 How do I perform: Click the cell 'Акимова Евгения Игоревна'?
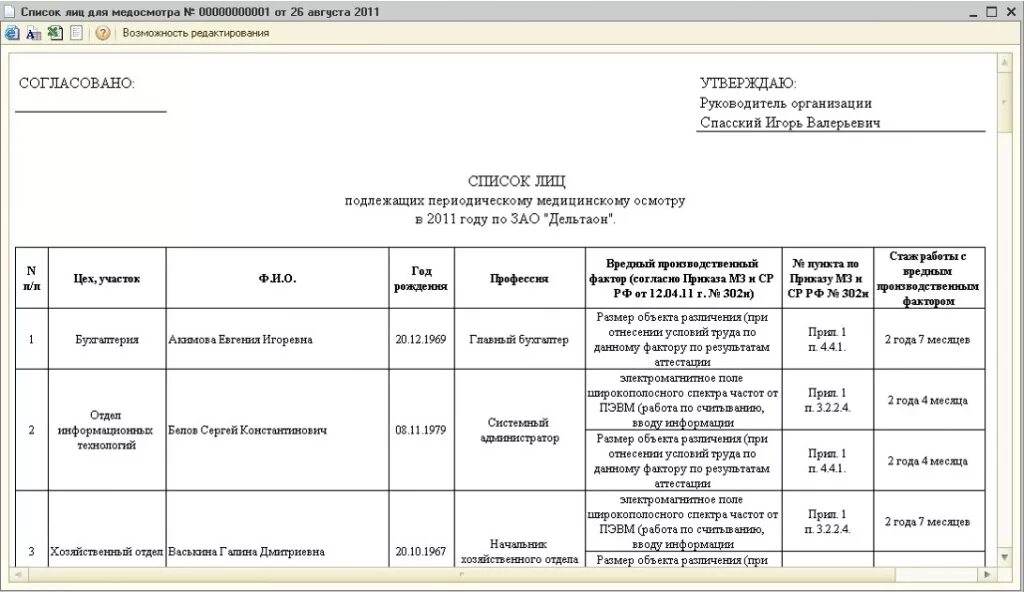coord(278,339)
